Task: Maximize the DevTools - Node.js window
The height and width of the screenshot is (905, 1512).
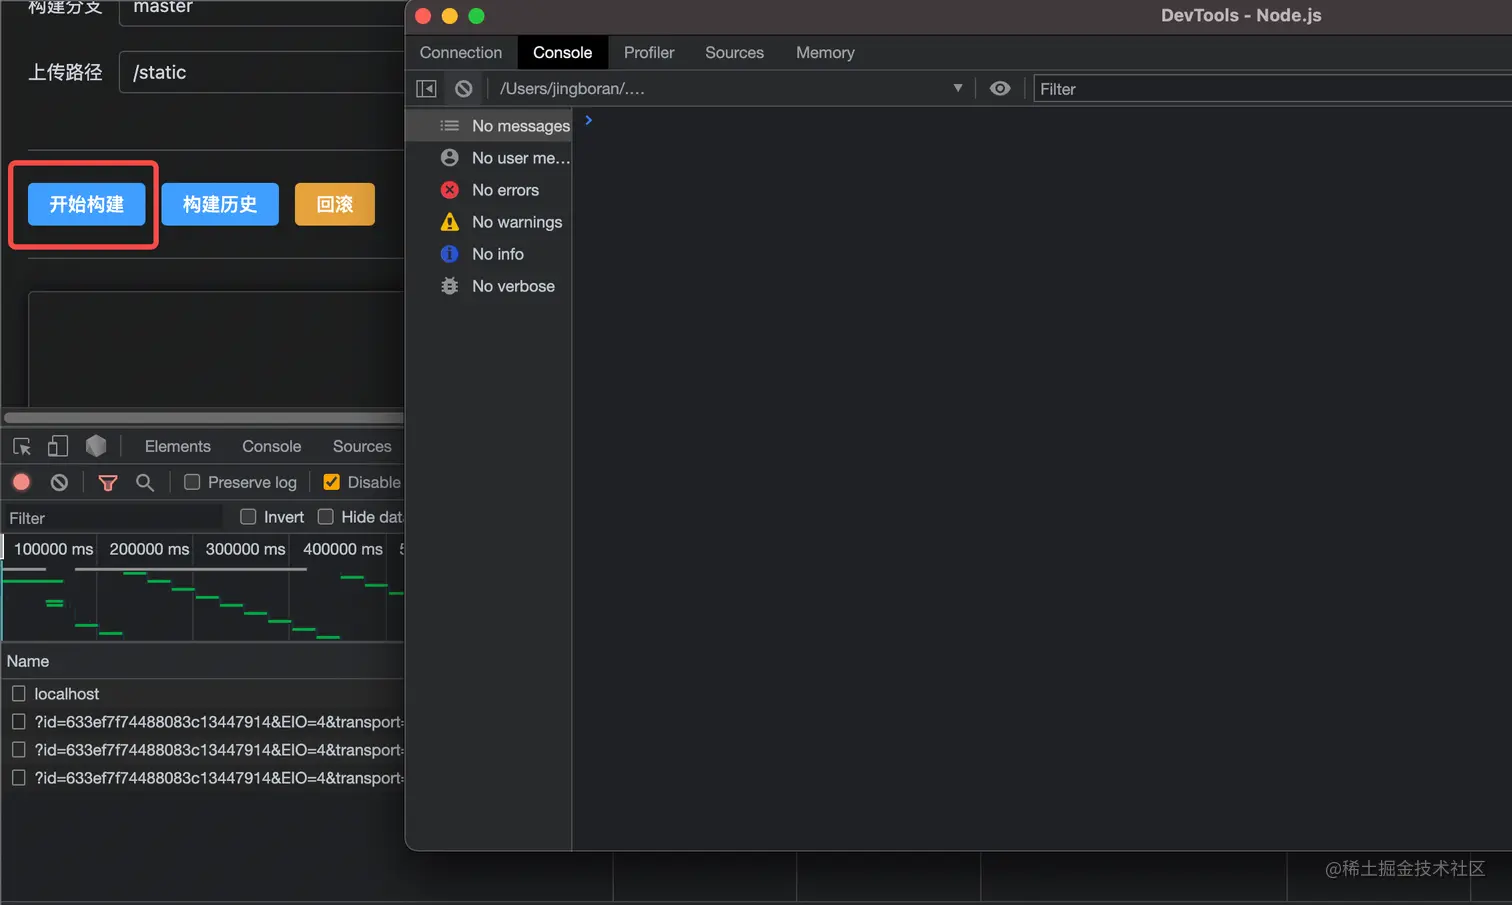Action: 477,16
